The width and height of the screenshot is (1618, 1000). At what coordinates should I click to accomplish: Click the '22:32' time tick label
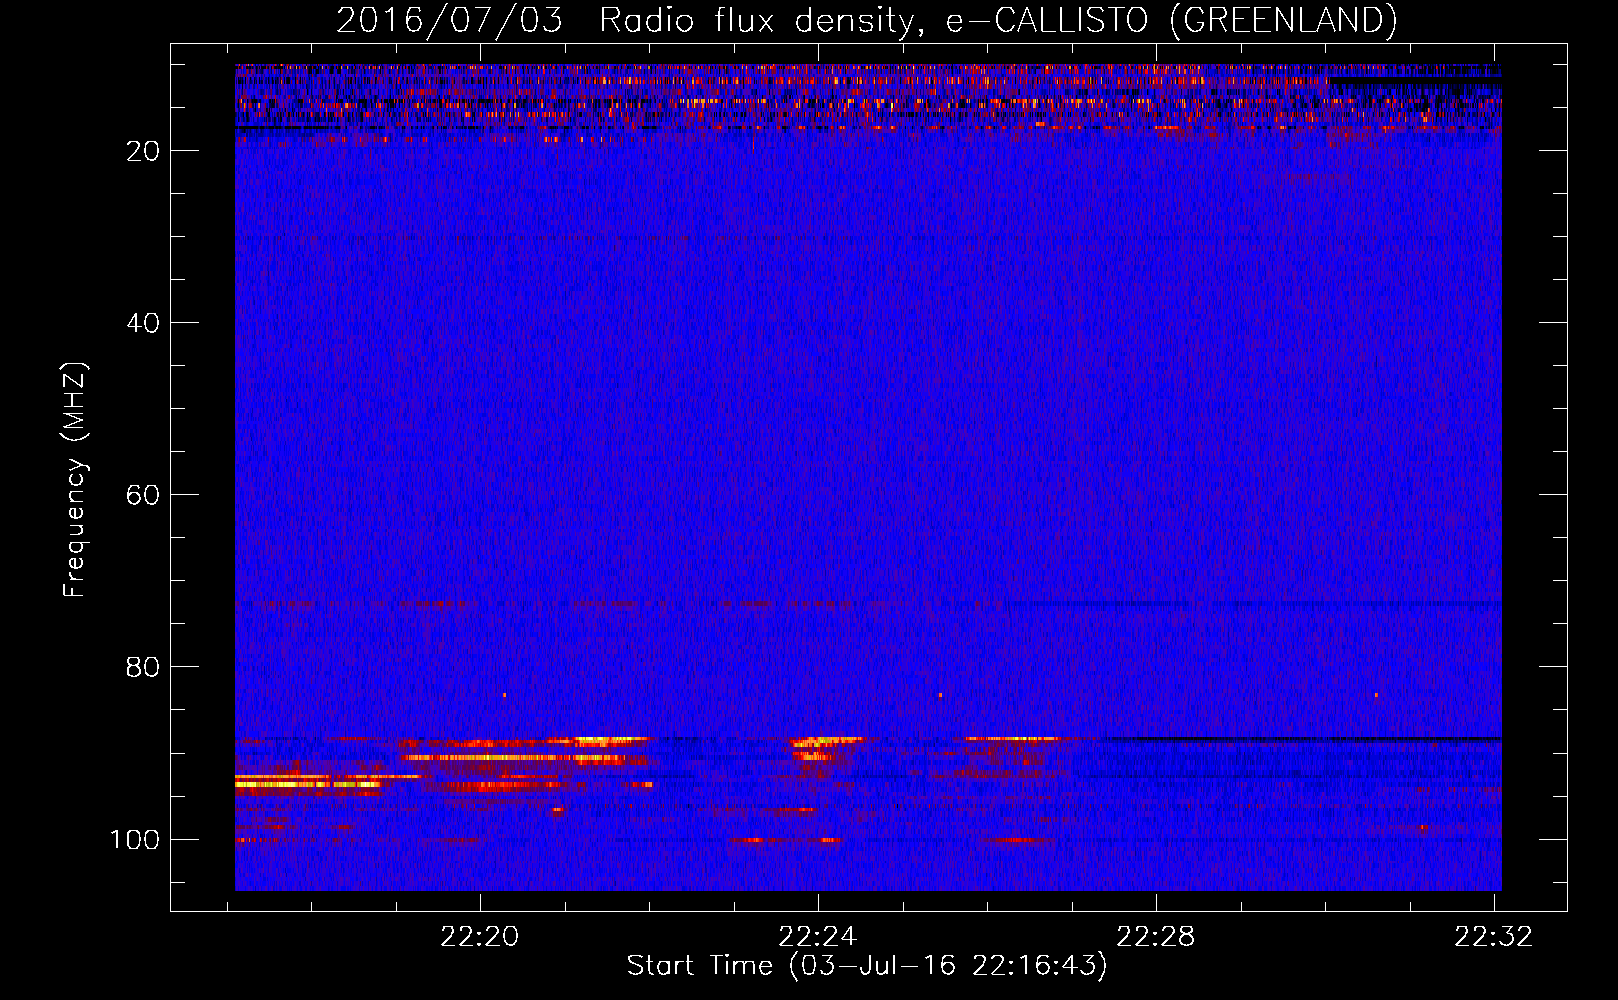(1494, 937)
